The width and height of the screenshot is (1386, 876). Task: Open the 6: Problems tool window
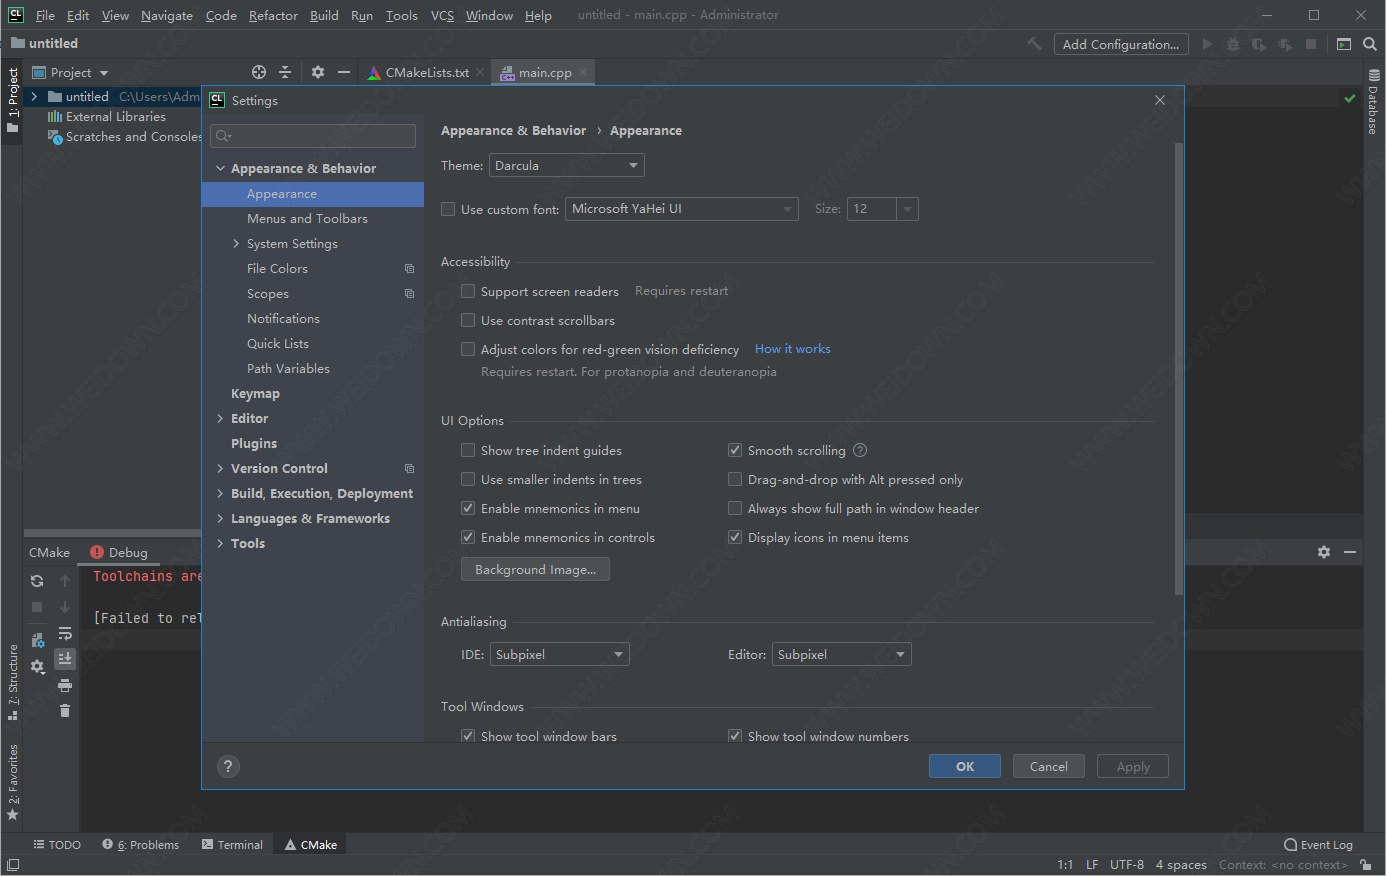(141, 845)
